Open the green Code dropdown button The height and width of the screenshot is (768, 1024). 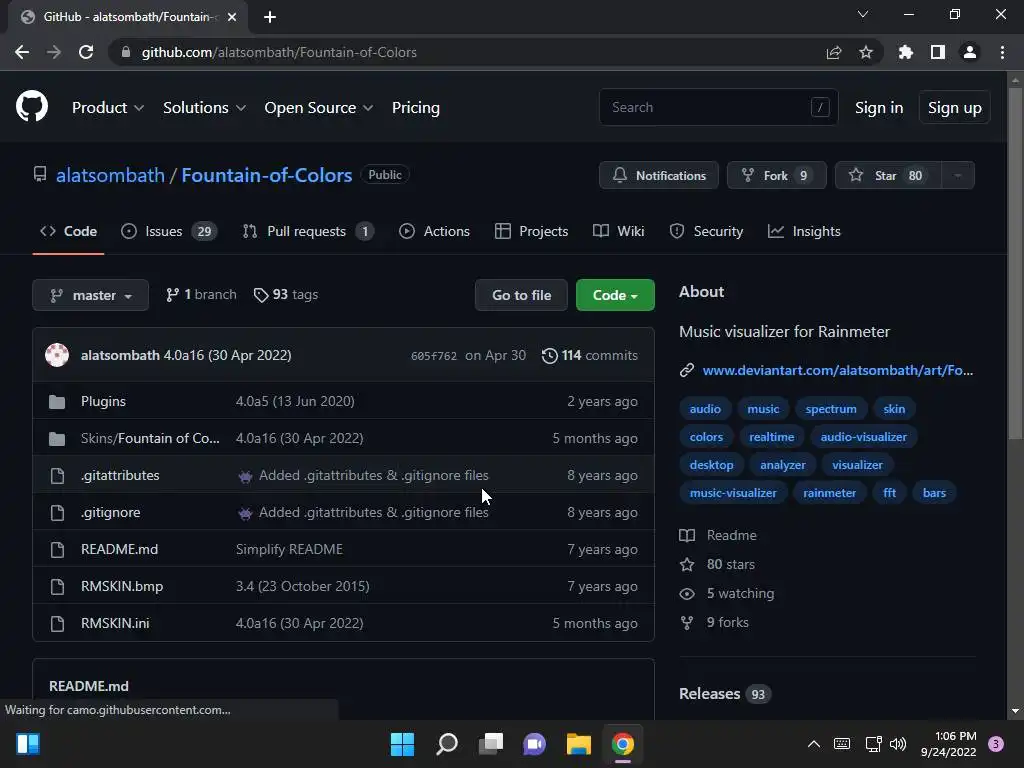click(x=615, y=295)
